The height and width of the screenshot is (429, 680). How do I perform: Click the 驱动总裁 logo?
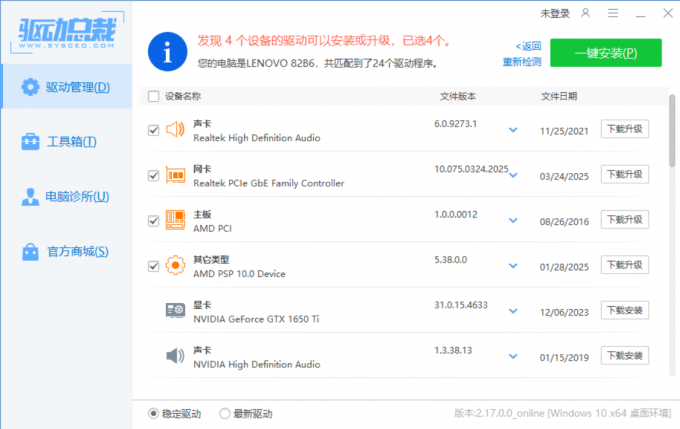click(x=67, y=33)
